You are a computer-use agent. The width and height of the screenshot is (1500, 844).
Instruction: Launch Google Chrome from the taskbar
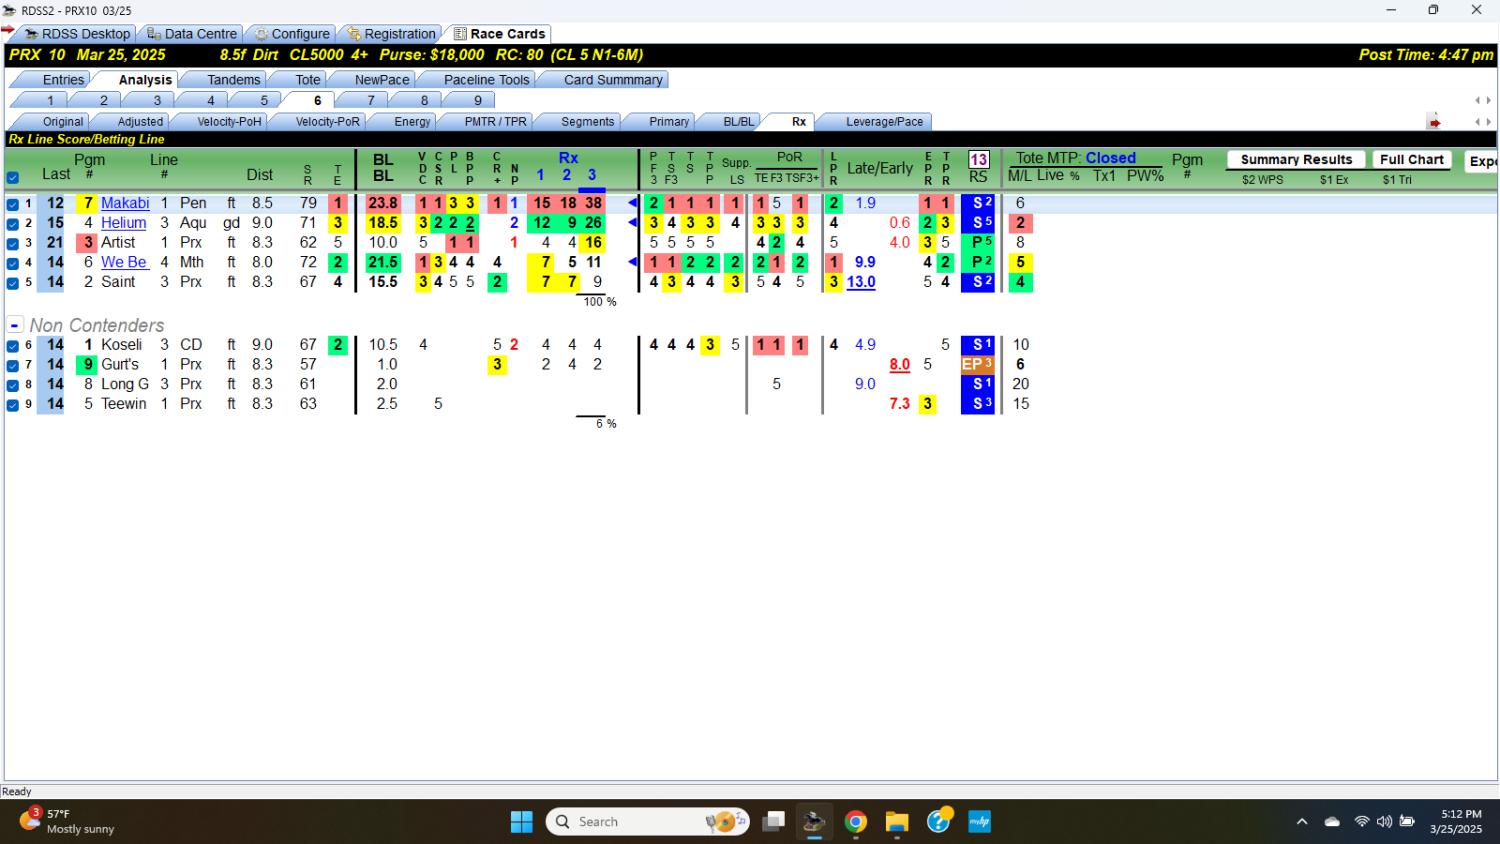tap(856, 822)
